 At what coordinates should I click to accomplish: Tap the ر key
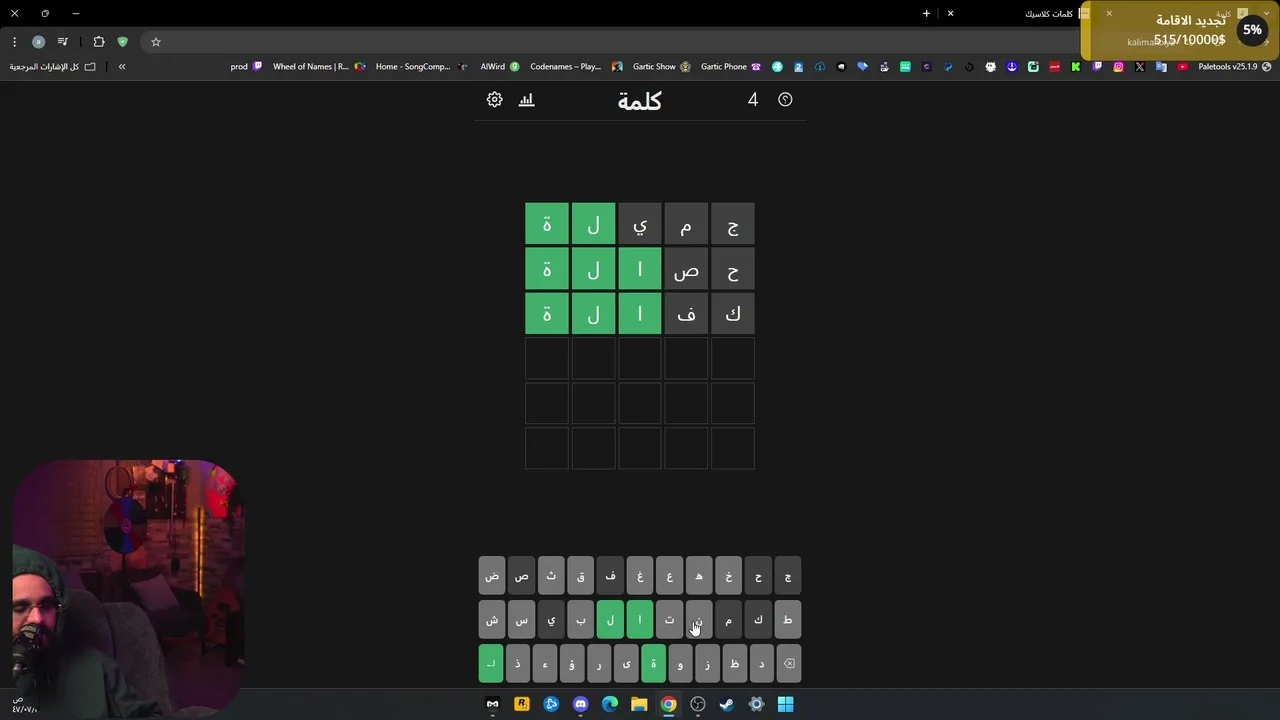click(599, 663)
